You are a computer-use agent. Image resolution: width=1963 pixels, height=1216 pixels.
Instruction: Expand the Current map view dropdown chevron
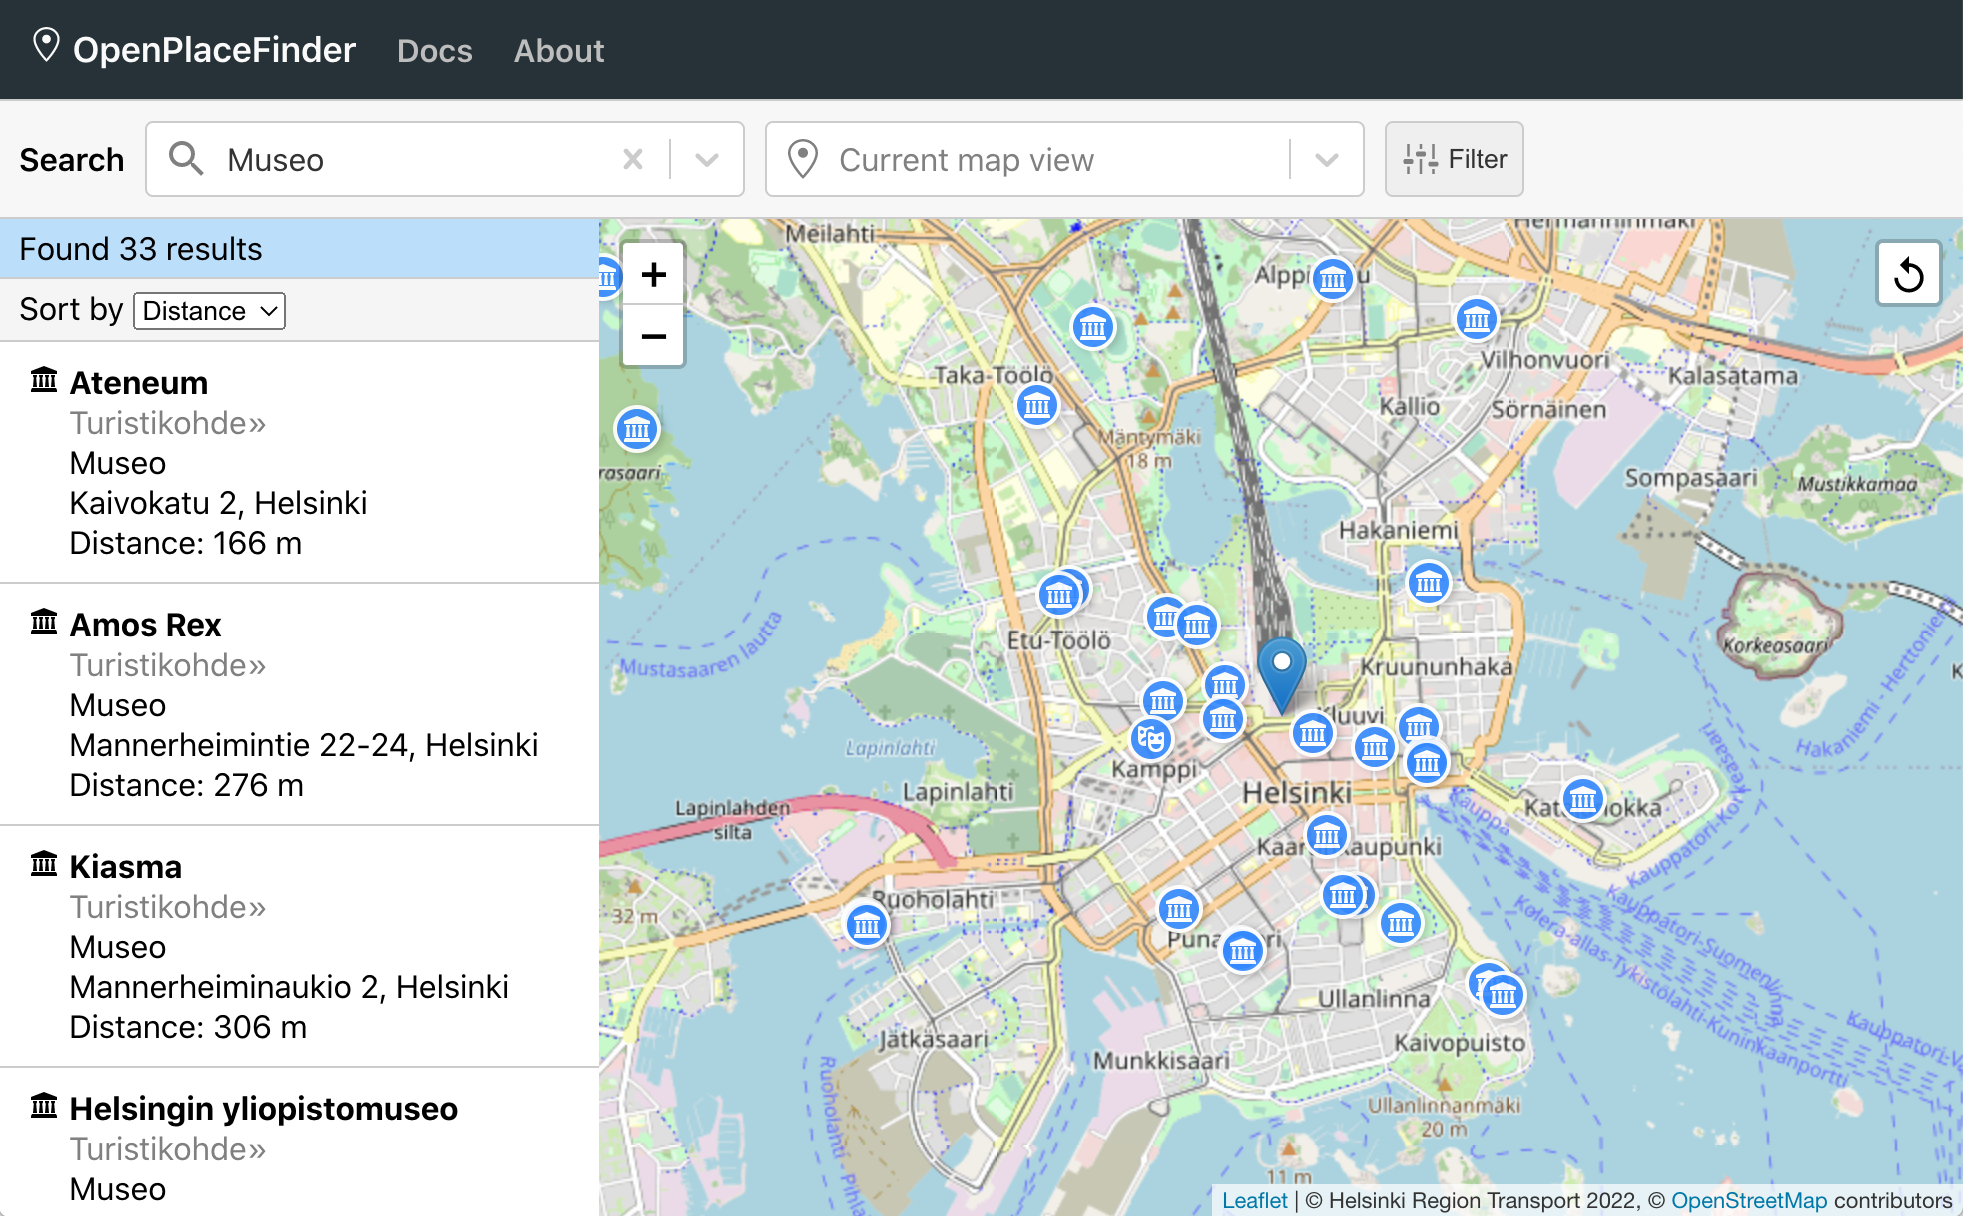point(1327,159)
